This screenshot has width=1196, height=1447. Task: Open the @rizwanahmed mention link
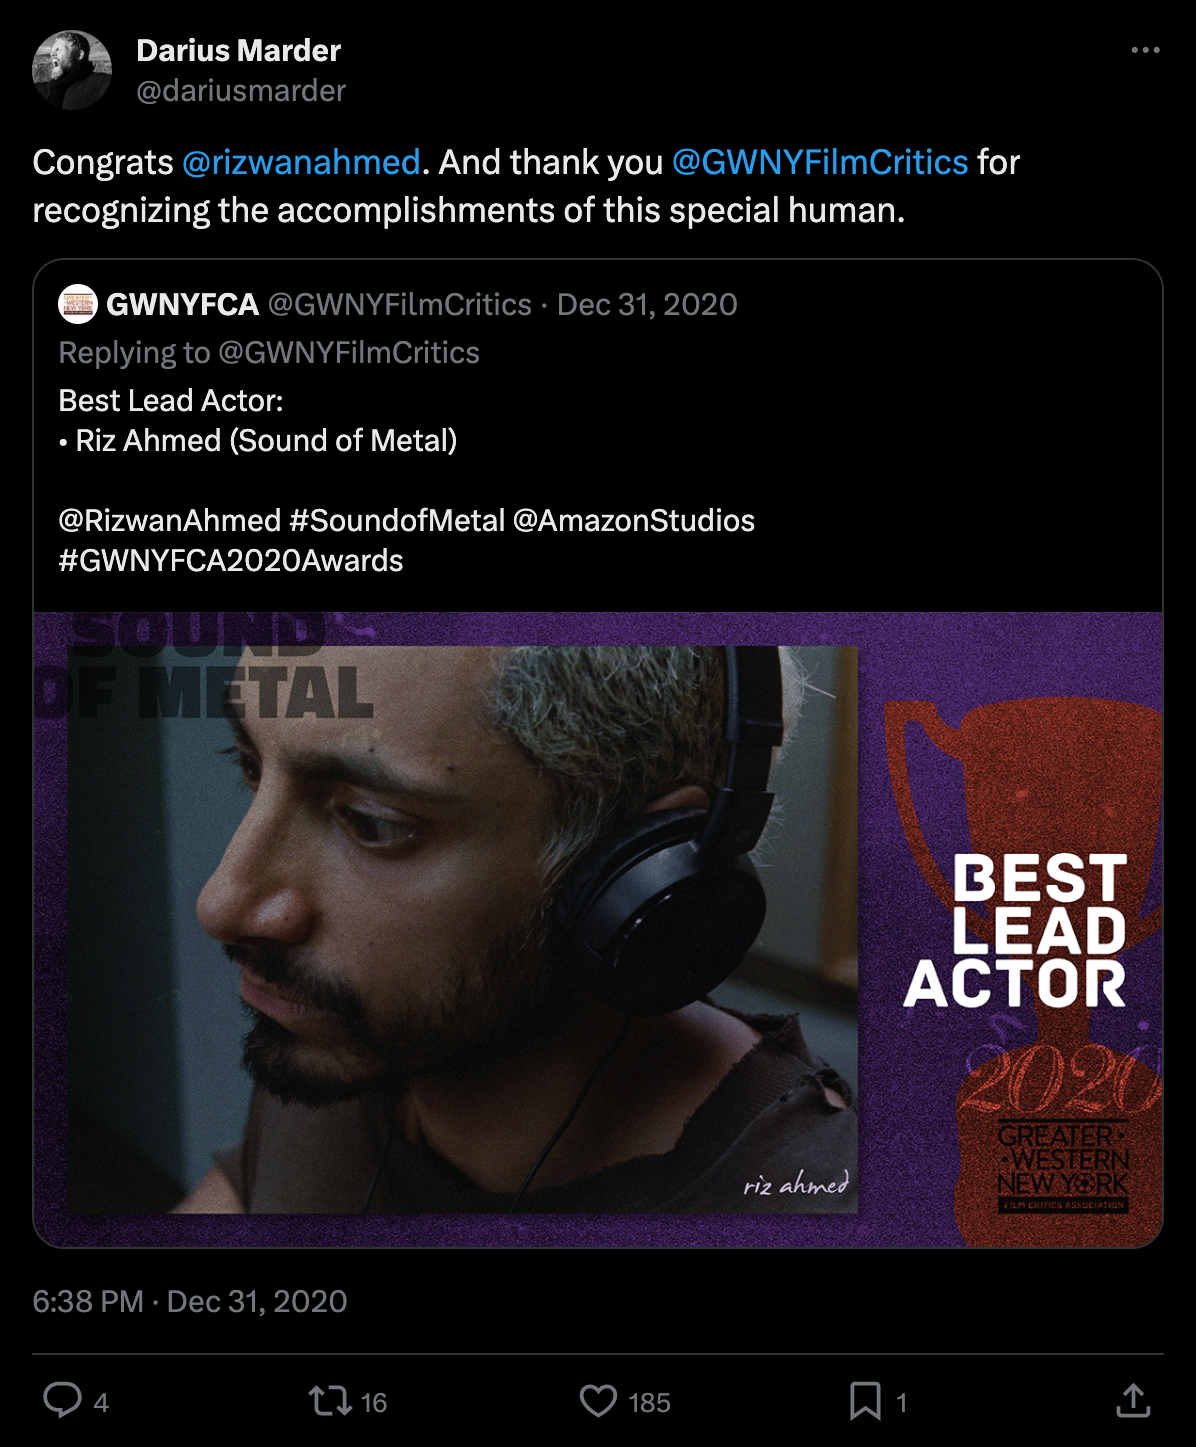tap(301, 162)
